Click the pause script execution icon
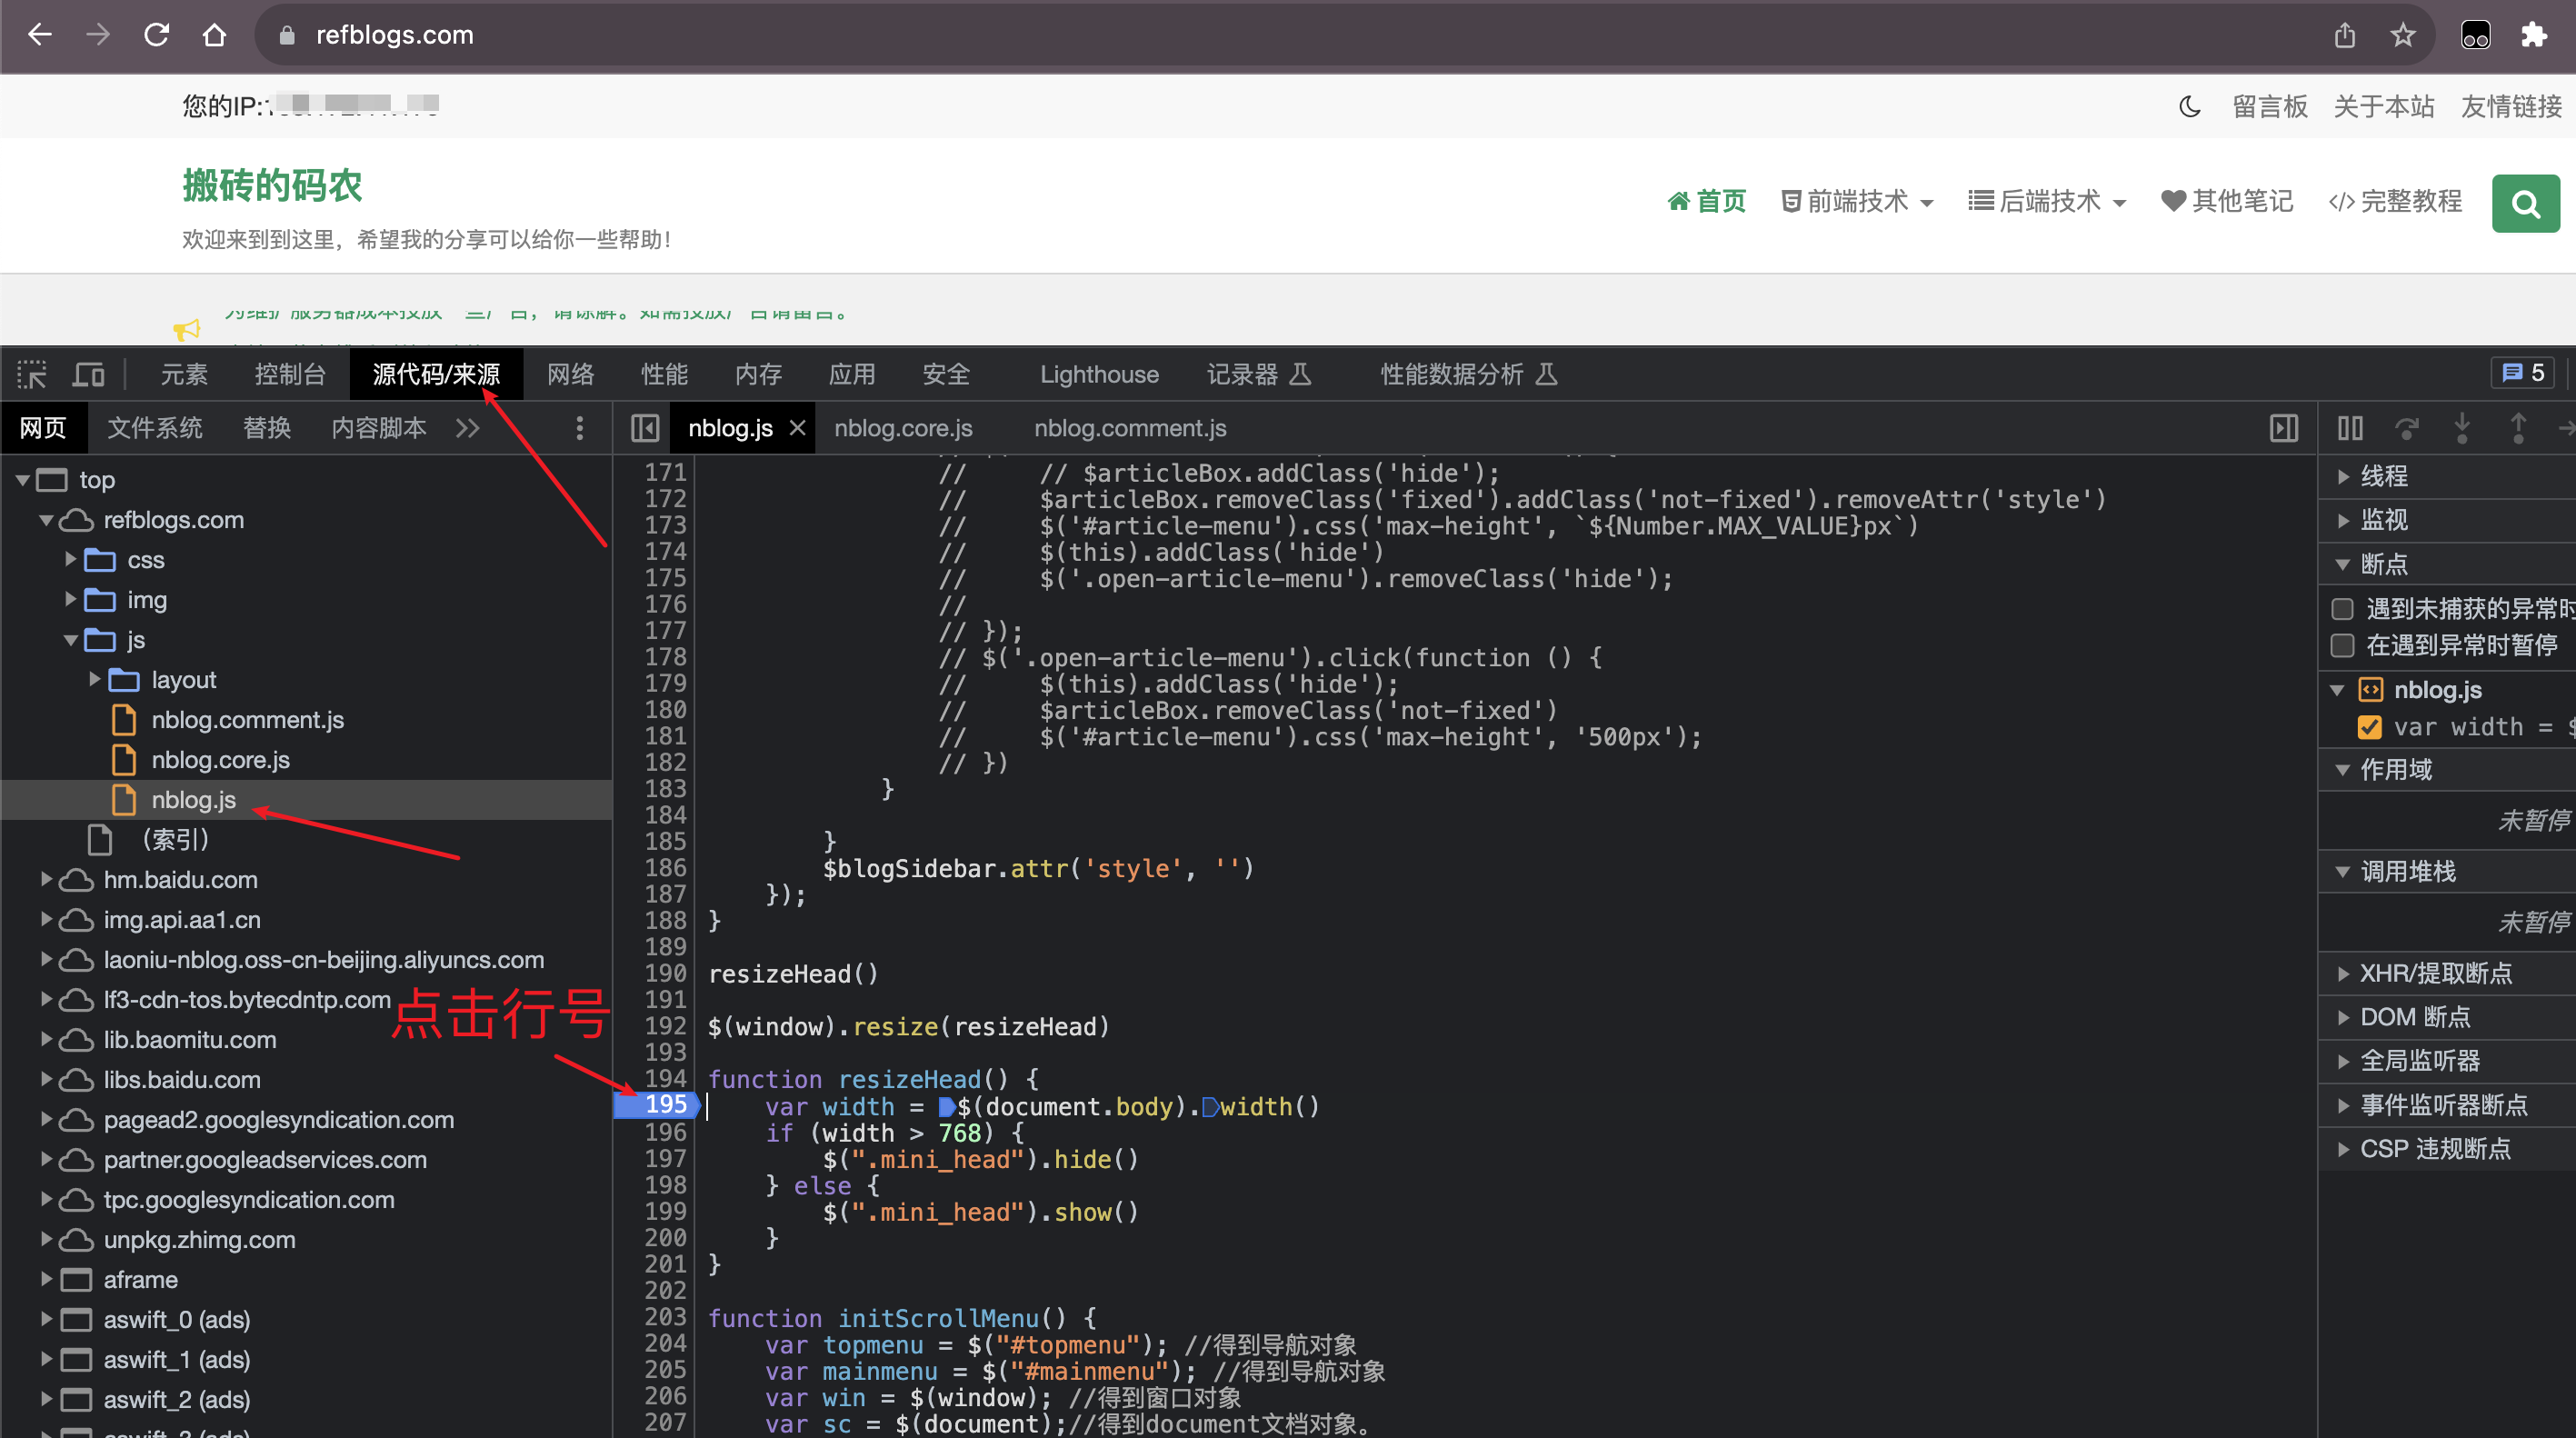This screenshot has width=2576, height=1438. point(2350,429)
